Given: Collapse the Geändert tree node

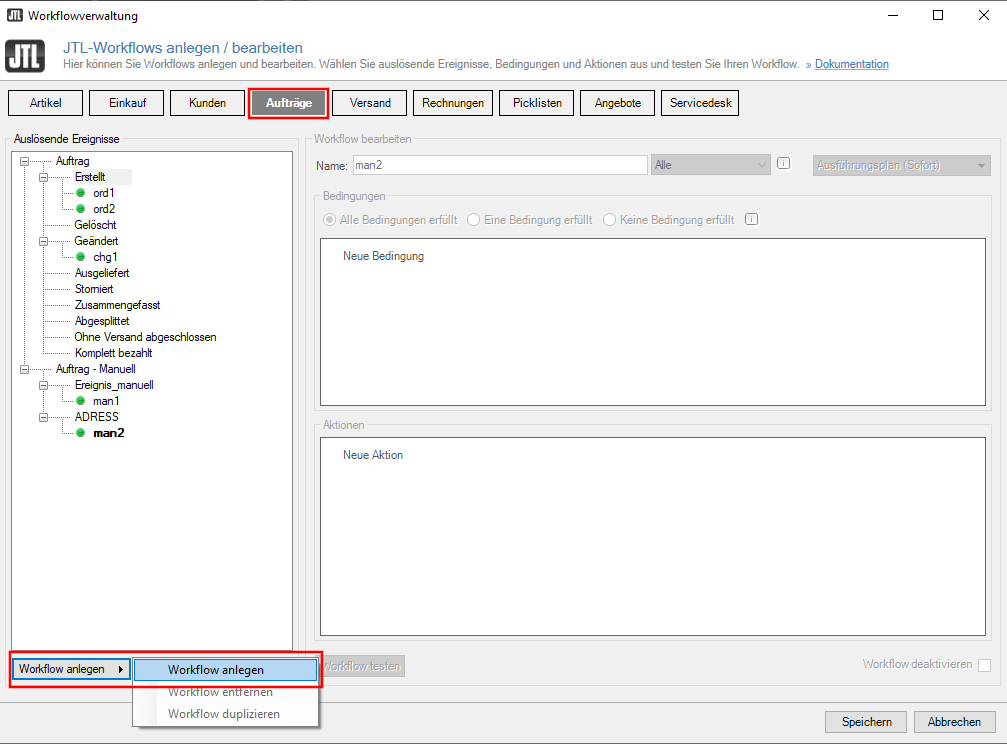Looking at the screenshot, I should click(x=44, y=242).
